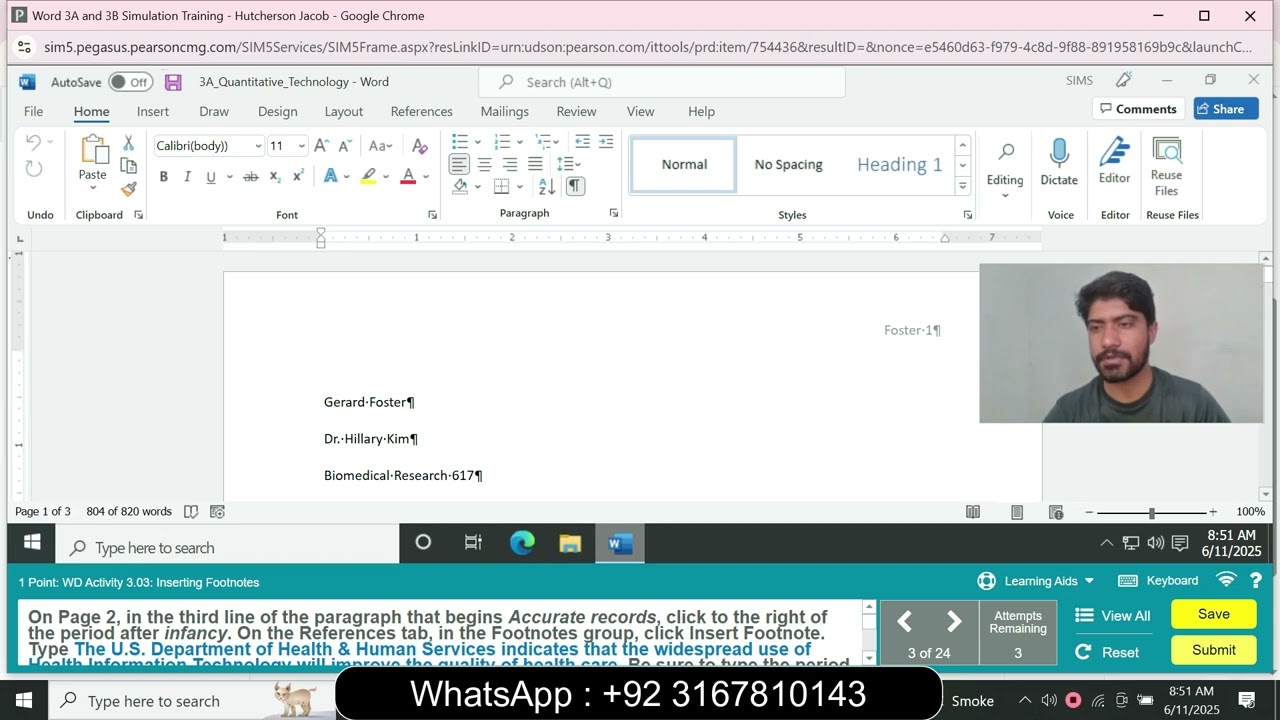Click the yellow Save button in simulation panel
Image resolution: width=1280 pixels, height=720 pixels.
1214,614
